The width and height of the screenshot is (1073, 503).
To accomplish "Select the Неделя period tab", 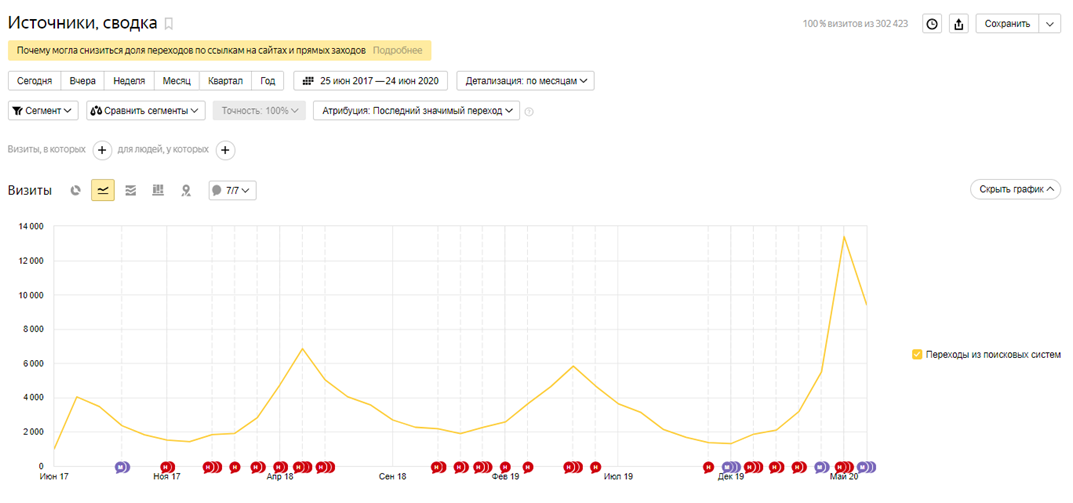I will pos(129,81).
